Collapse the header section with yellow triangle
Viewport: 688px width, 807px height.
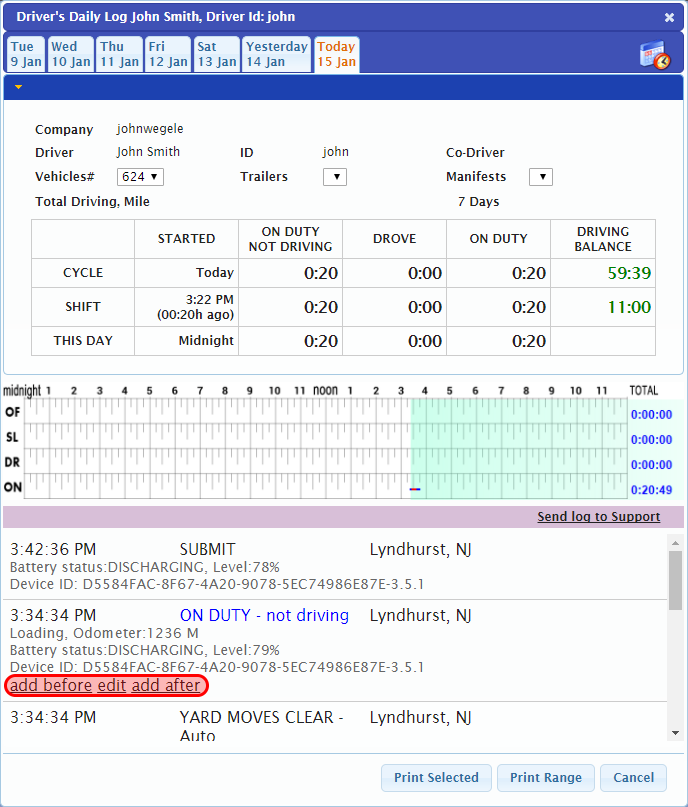point(19,87)
